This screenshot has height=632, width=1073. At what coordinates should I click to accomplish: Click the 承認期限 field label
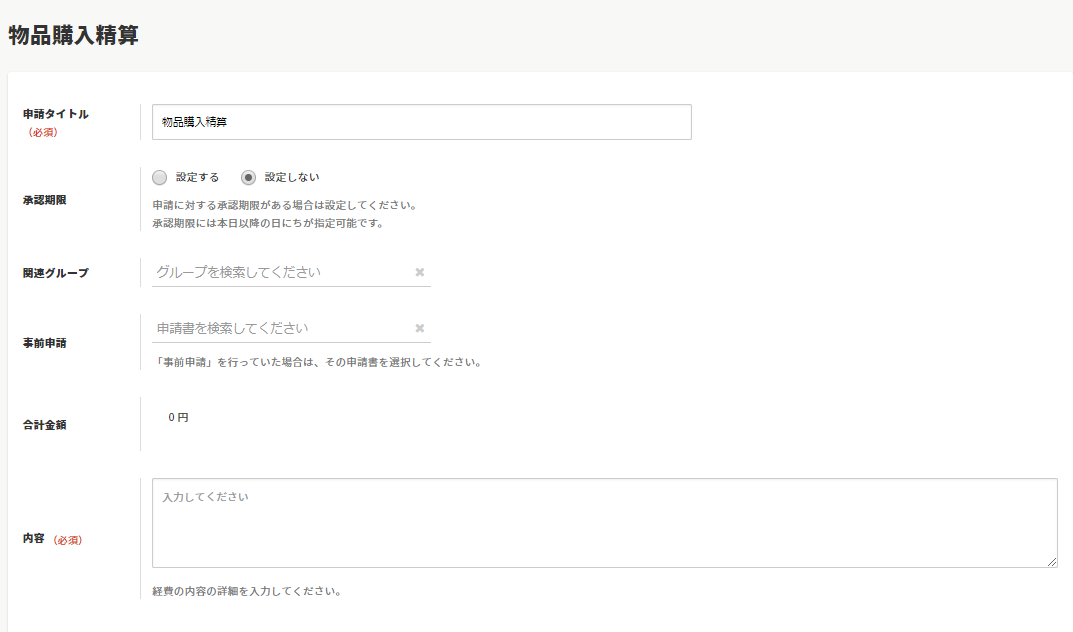point(43,200)
